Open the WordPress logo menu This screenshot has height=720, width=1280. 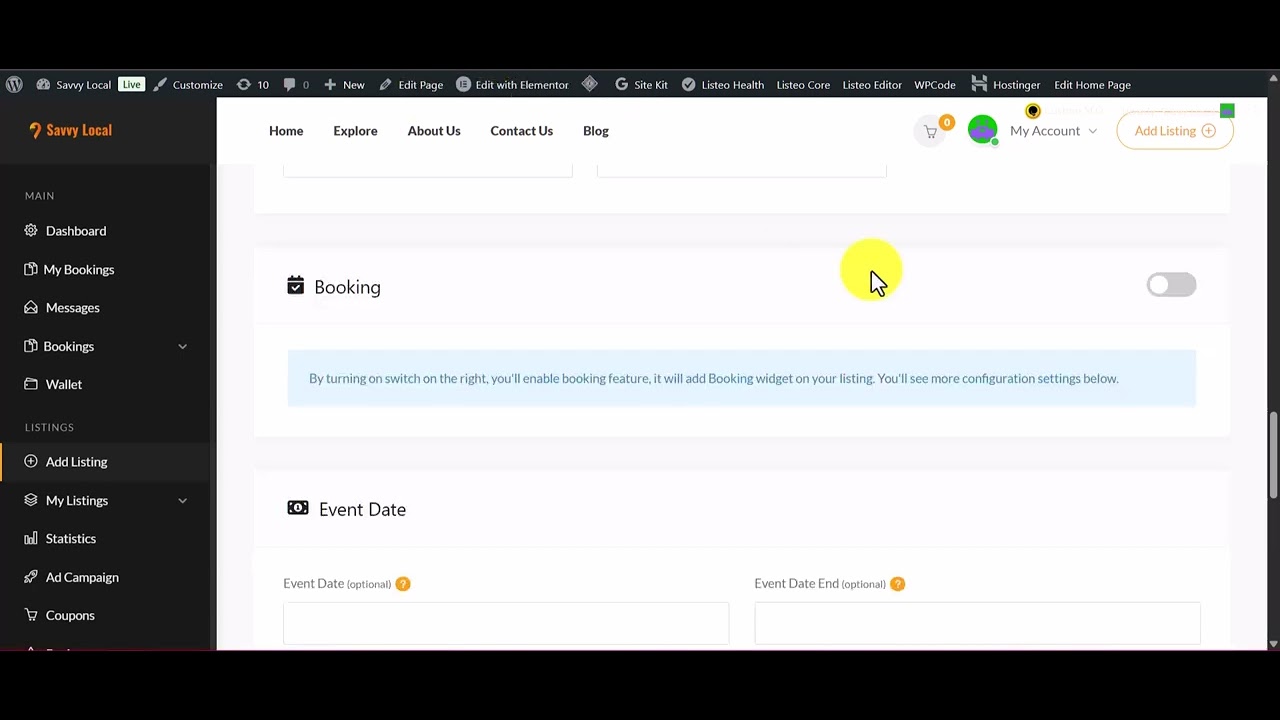click(x=14, y=85)
